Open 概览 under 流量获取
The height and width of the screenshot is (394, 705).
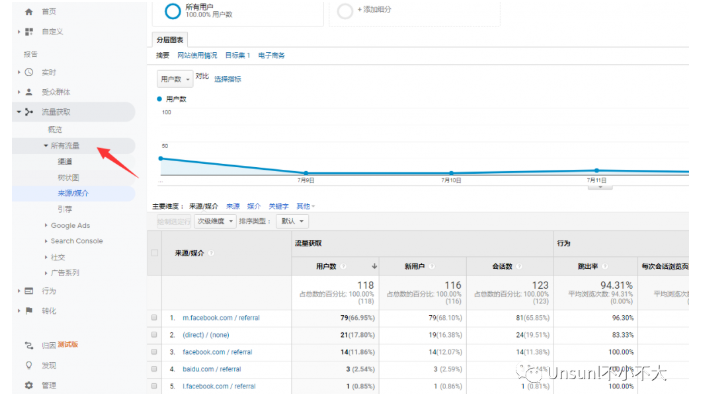coord(55,130)
